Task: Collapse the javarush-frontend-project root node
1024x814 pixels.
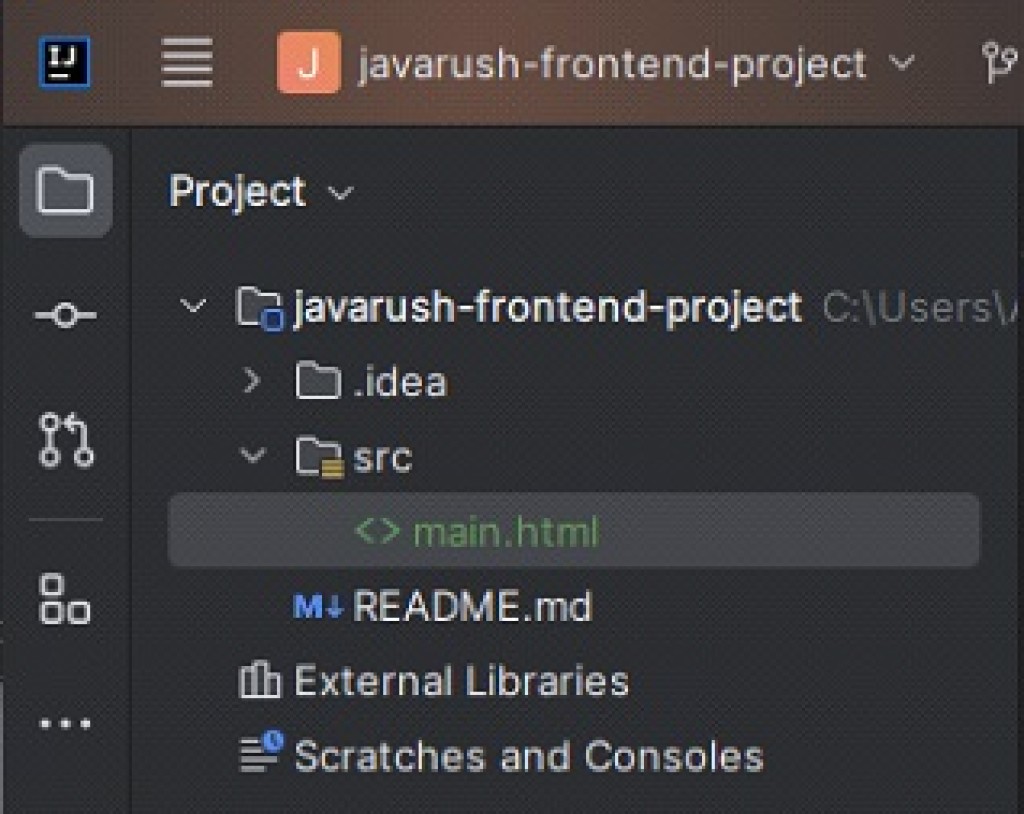Action: 193,307
